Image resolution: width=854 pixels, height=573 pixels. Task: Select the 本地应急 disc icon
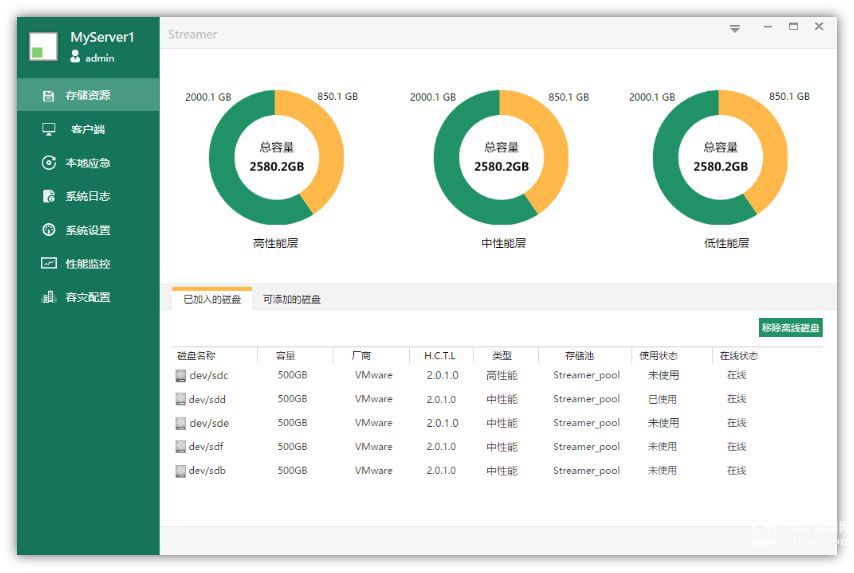click(x=48, y=163)
